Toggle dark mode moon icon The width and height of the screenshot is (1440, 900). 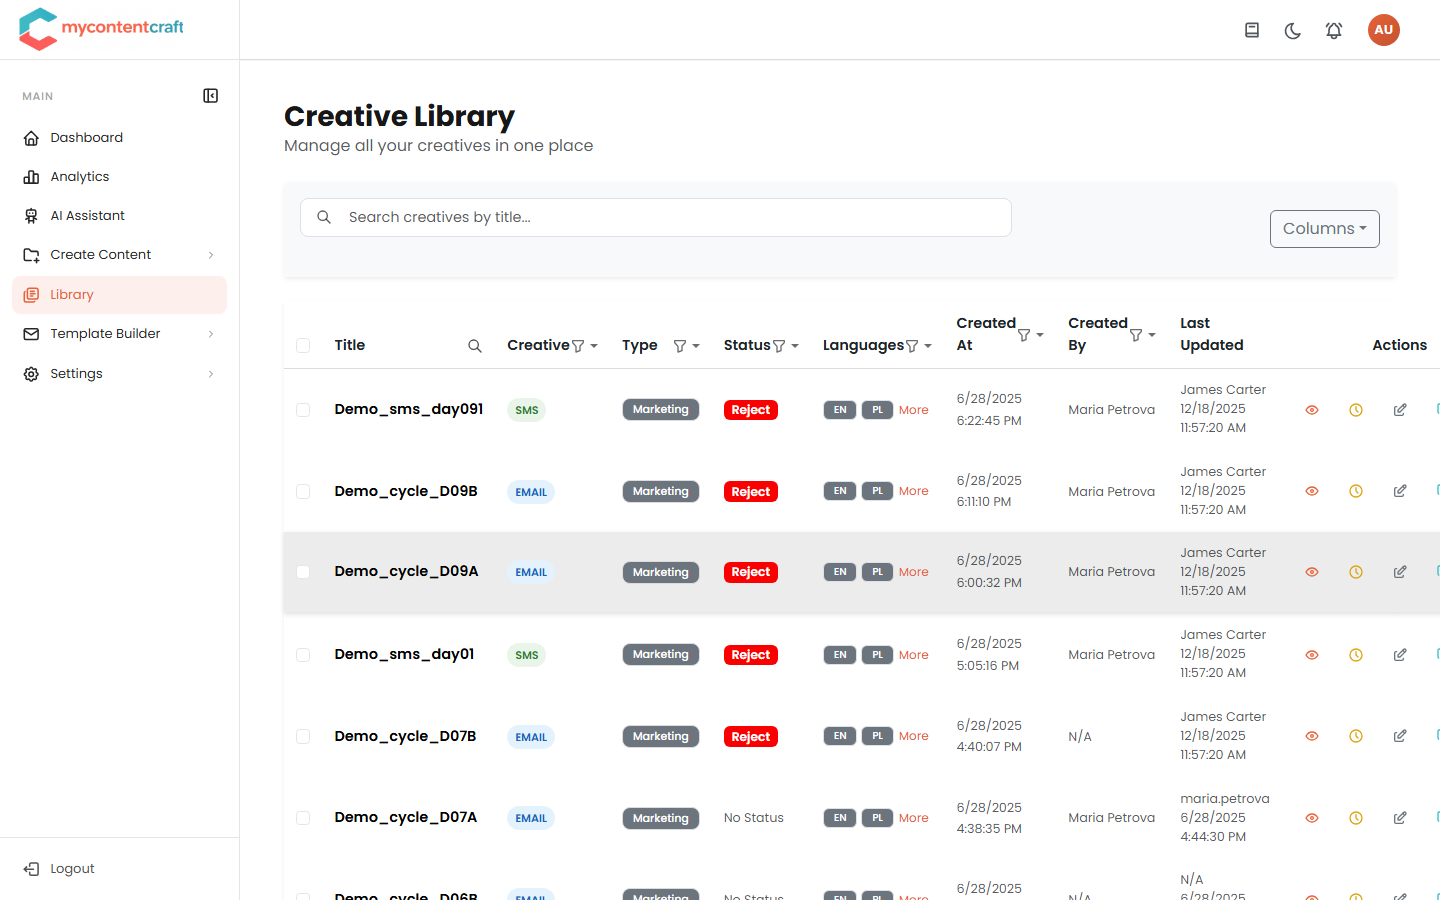click(x=1293, y=30)
